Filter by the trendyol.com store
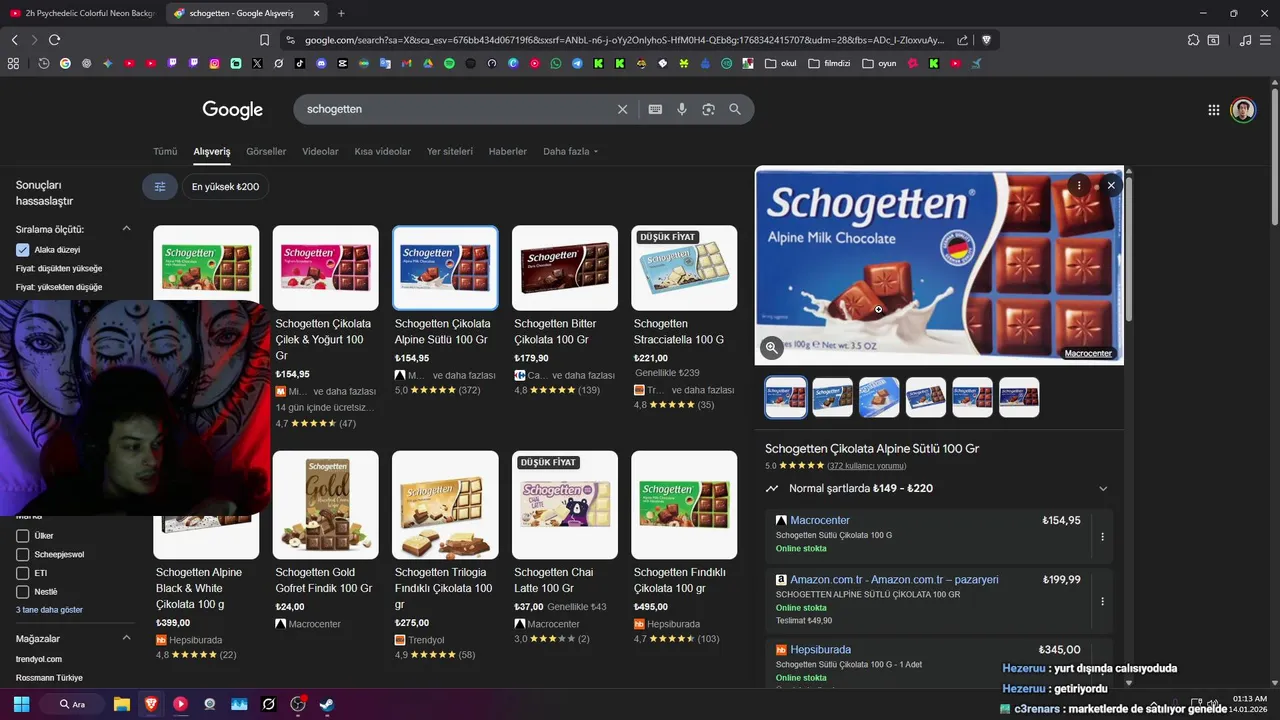The height and width of the screenshot is (720, 1280). [x=39, y=659]
